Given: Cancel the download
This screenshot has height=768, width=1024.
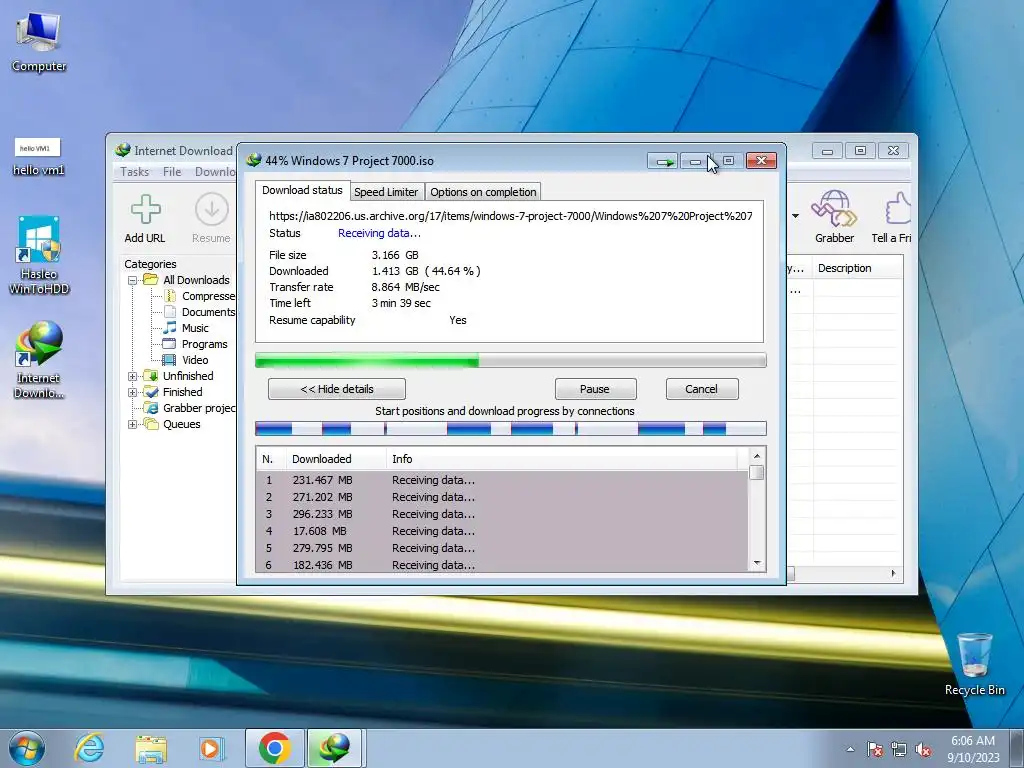Looking at the screenshot, I should 702,389.
